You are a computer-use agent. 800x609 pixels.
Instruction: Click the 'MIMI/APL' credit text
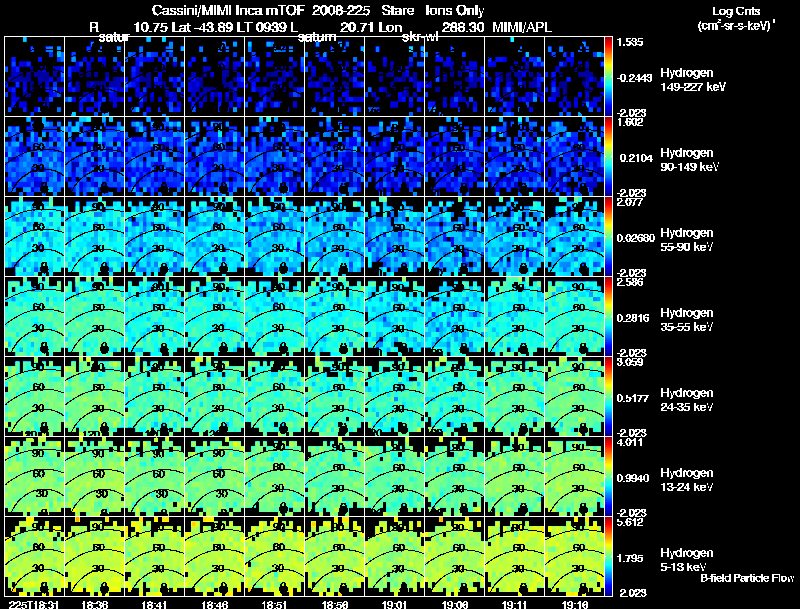(521, 27)
